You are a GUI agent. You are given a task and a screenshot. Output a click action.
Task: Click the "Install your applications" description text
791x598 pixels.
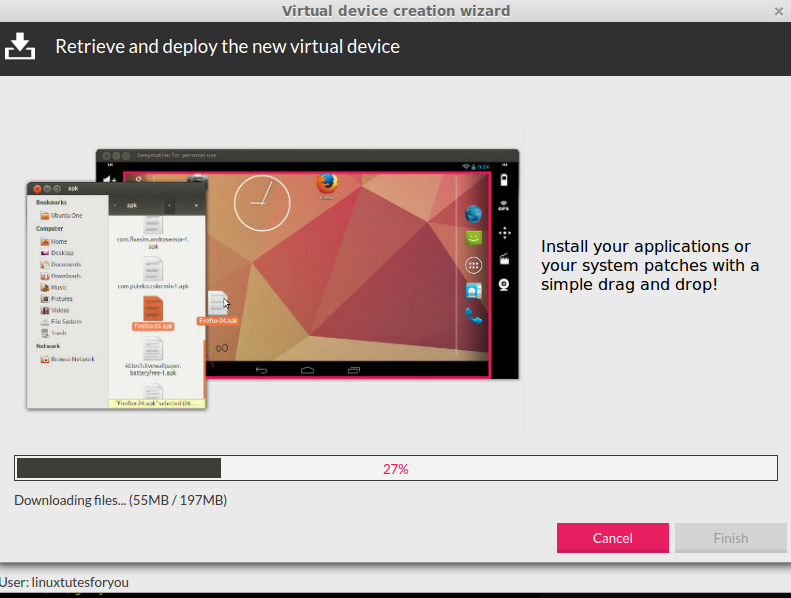(650, 265)
